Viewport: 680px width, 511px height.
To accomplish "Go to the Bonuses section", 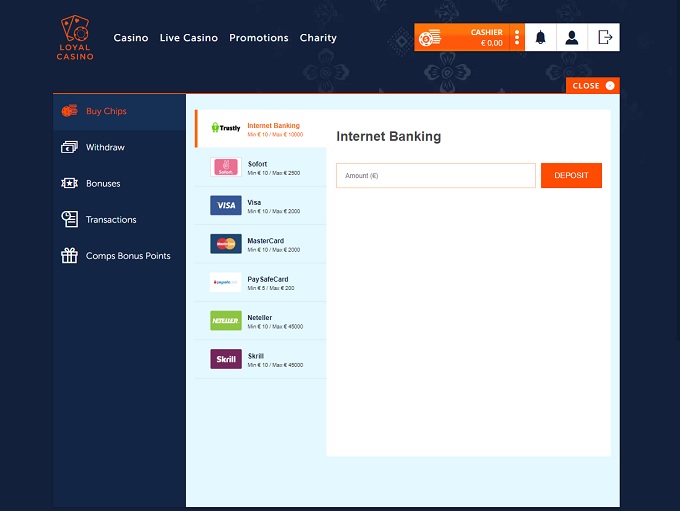I will pyautogui.click(x=103, y=184).
